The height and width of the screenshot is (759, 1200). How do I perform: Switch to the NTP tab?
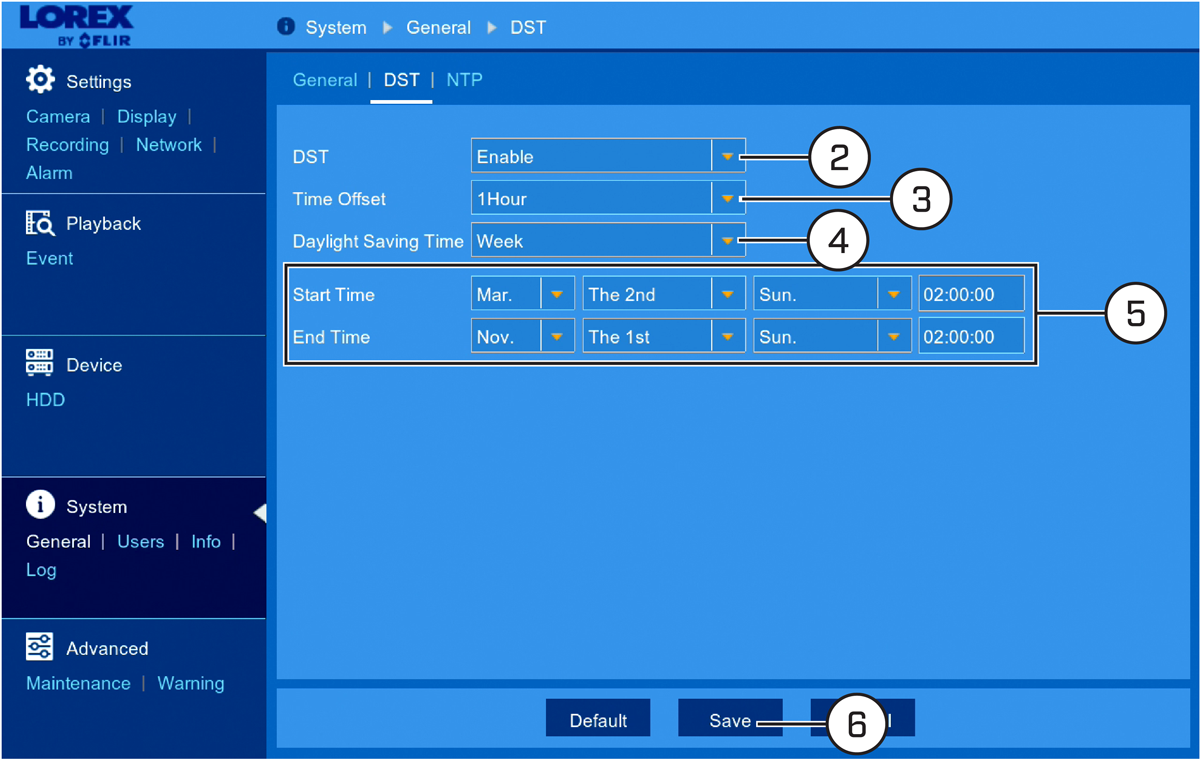point(464,80)
